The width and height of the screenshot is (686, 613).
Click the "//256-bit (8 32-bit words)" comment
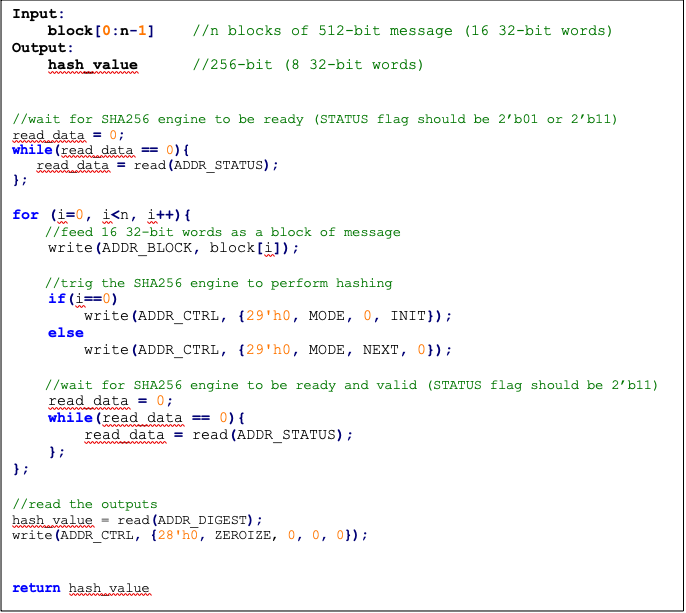coord(308,65)
